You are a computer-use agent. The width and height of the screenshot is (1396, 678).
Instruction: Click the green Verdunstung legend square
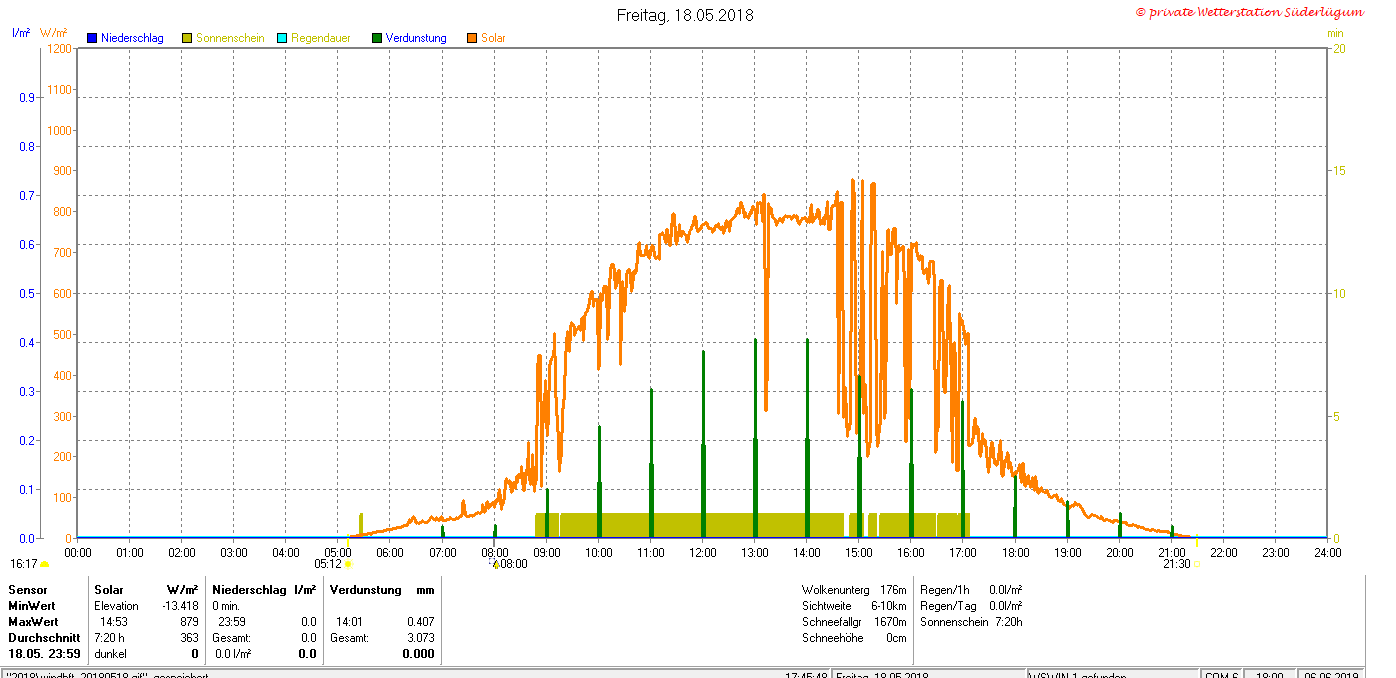(377, 38)
